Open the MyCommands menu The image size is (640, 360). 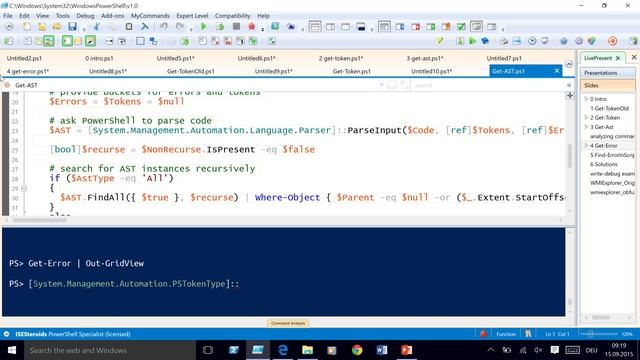tap(150, 16)
